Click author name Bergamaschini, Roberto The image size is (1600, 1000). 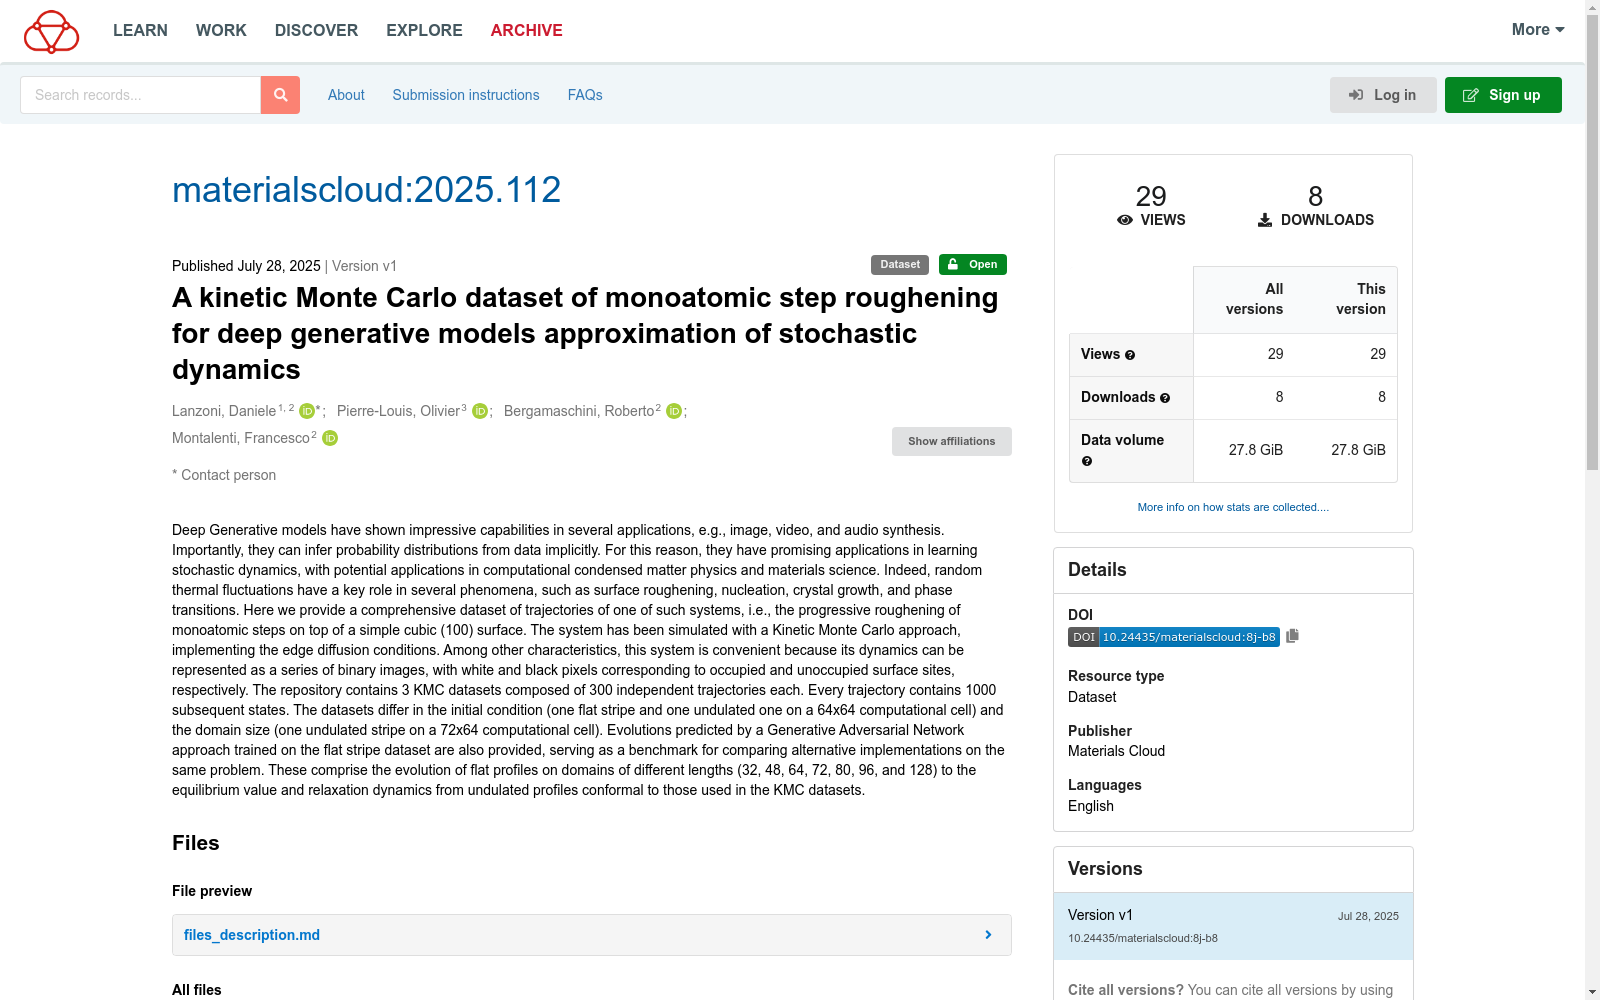579,411
